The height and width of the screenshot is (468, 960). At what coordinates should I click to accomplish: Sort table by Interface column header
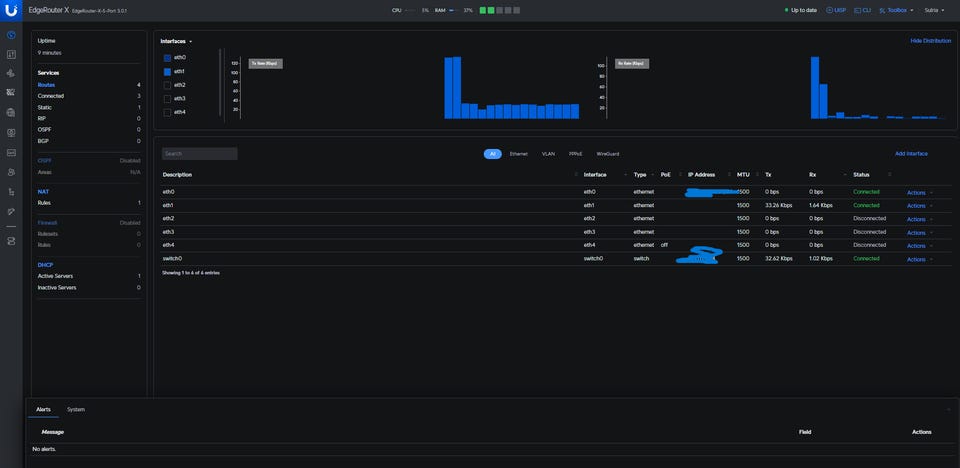click(x=595, y=175)
